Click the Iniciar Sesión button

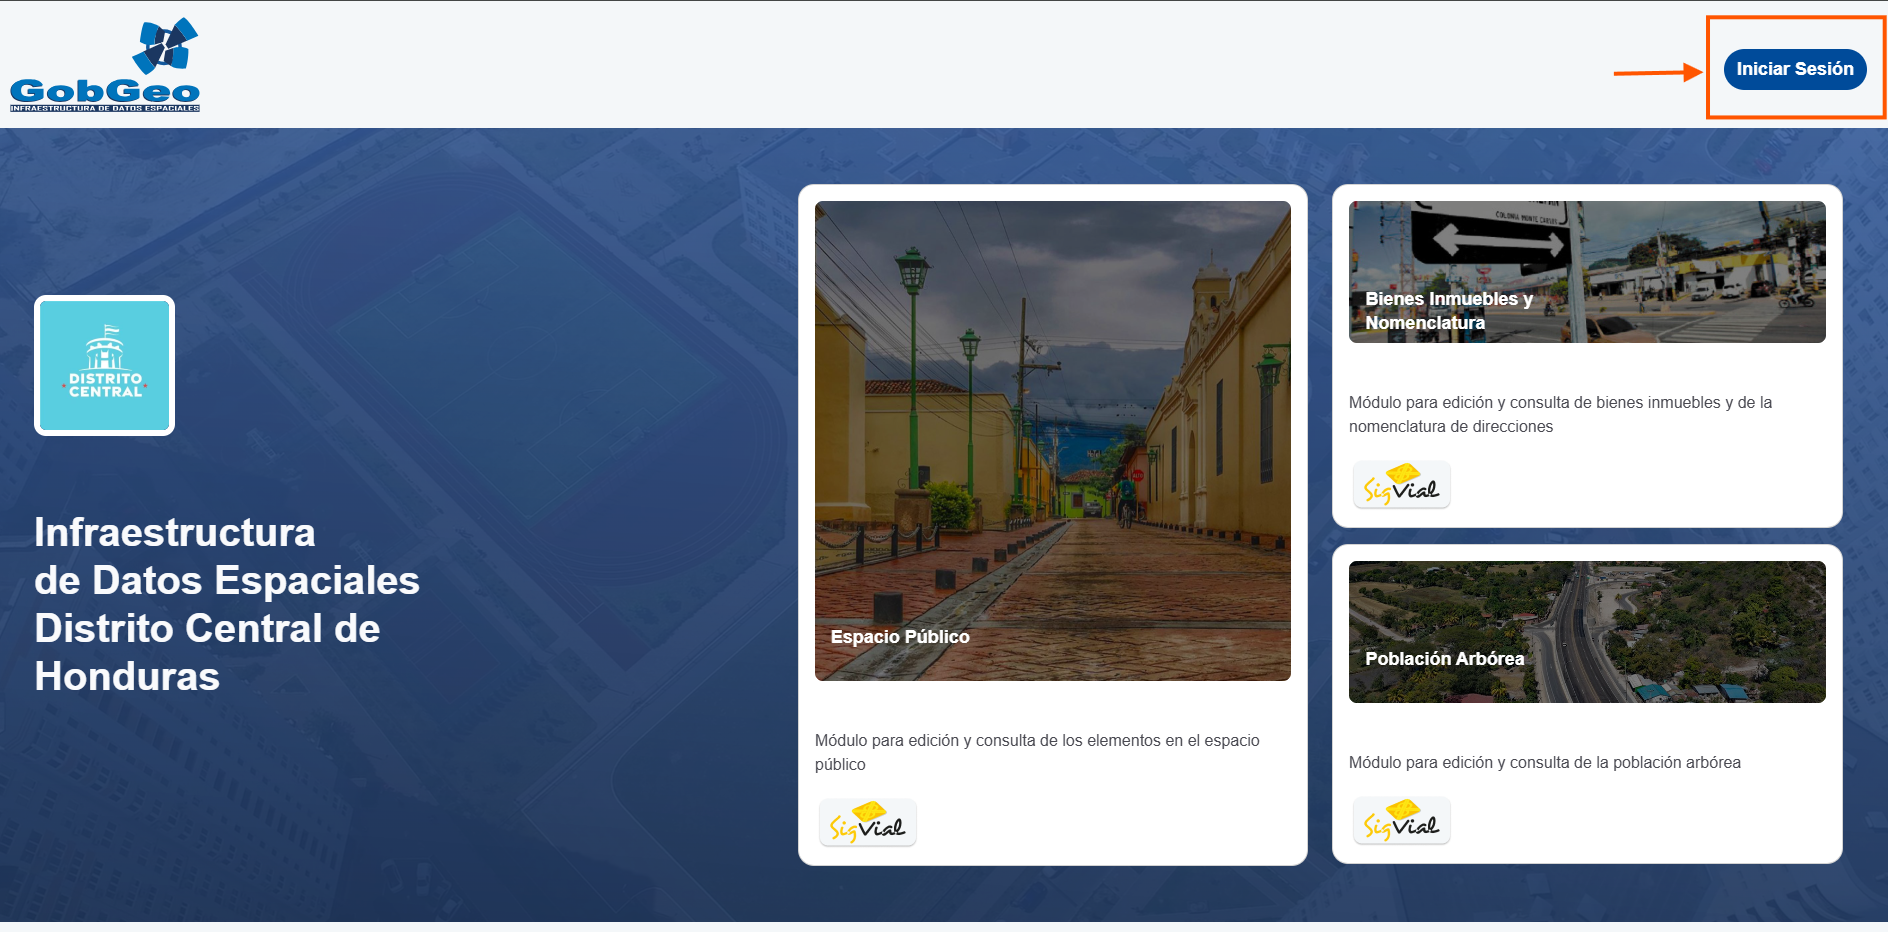pos(1794,69)
